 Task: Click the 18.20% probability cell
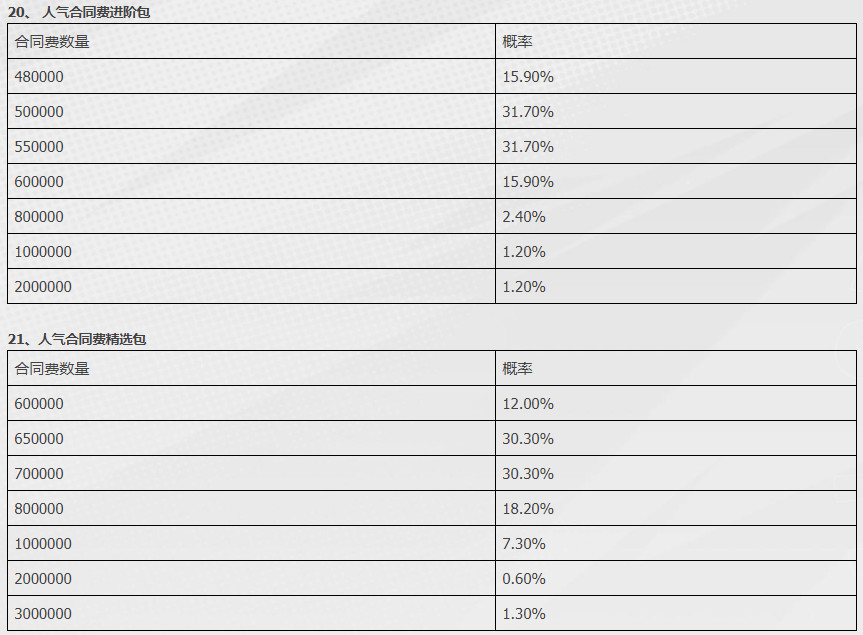(676, 508)
